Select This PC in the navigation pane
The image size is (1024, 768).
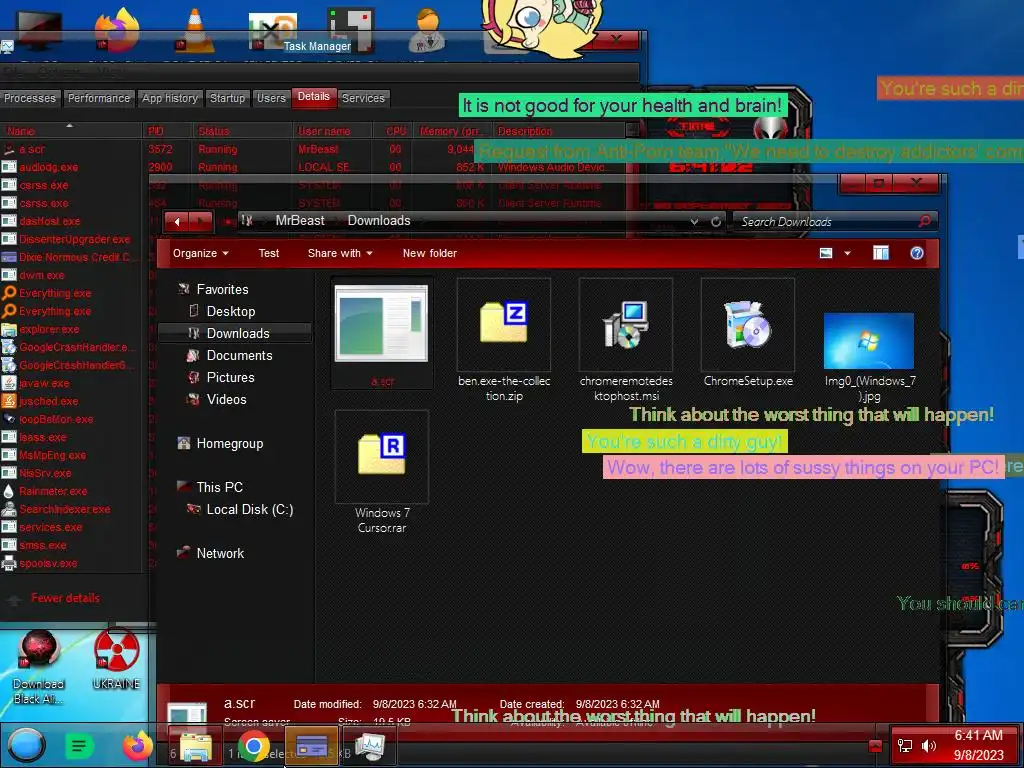coord(219,487)
